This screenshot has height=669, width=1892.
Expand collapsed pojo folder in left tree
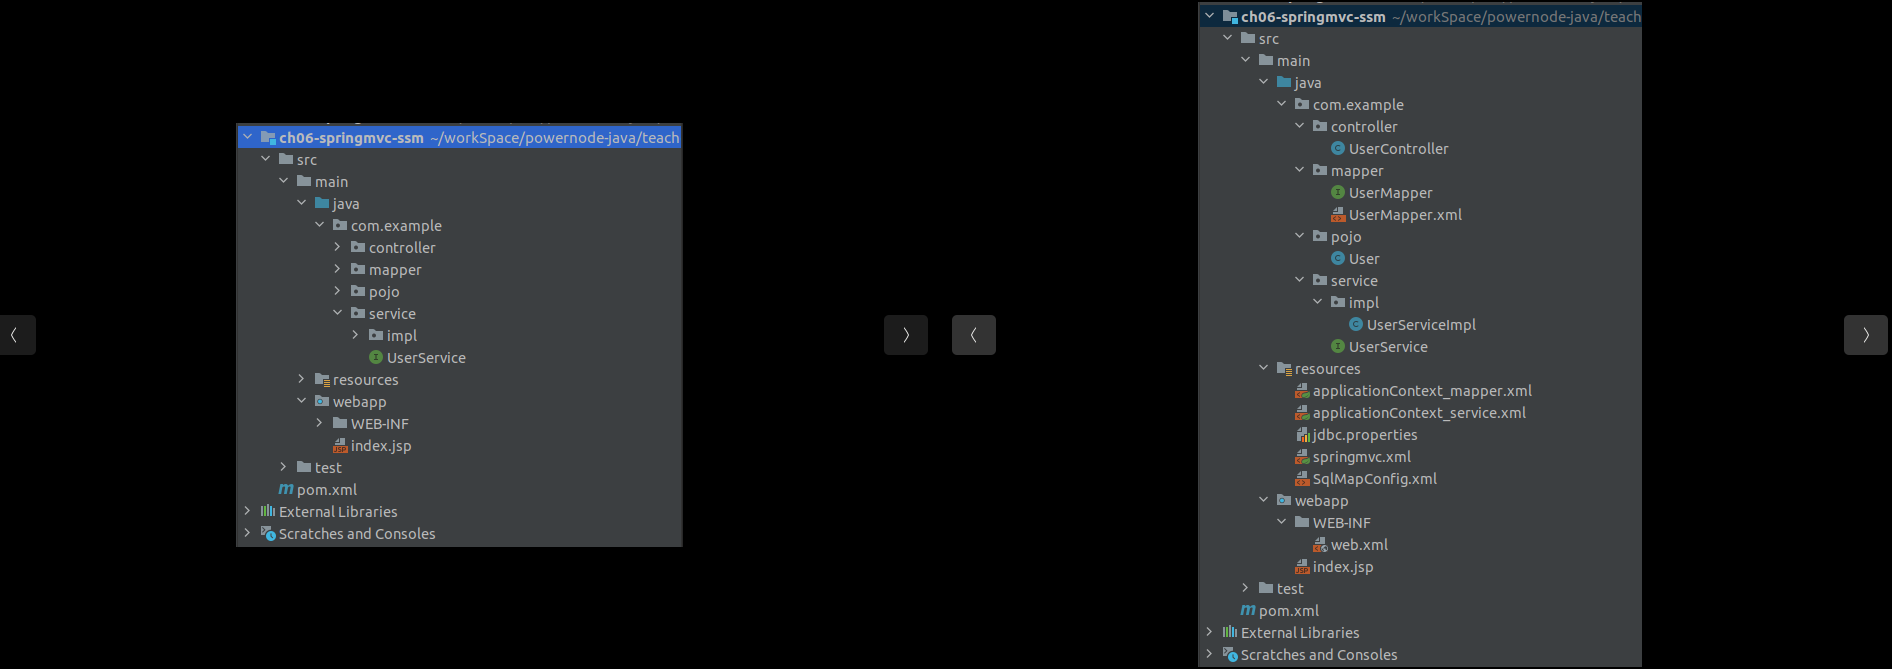pyautogui.click(x=337, y=291)
